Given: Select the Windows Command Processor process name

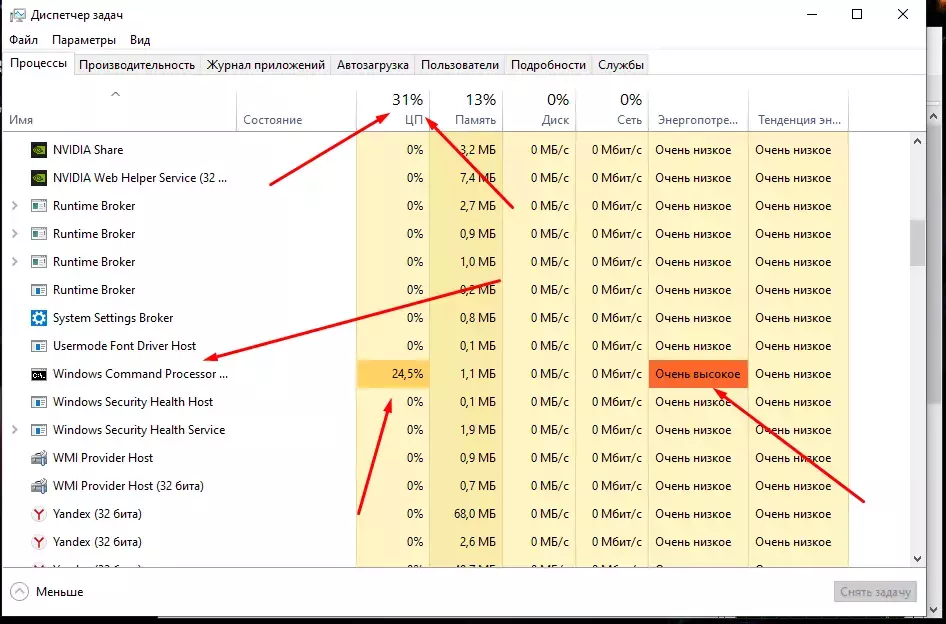Looking at the screenshot, I should 141,374.
